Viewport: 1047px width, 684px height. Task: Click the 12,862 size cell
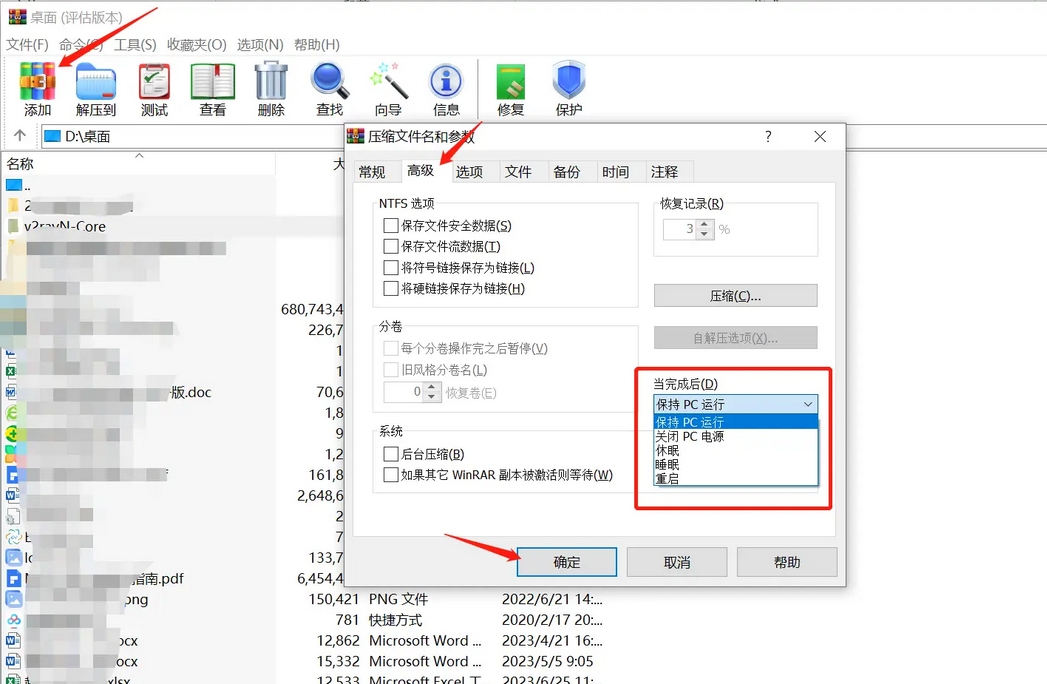(x=338, y=641)
